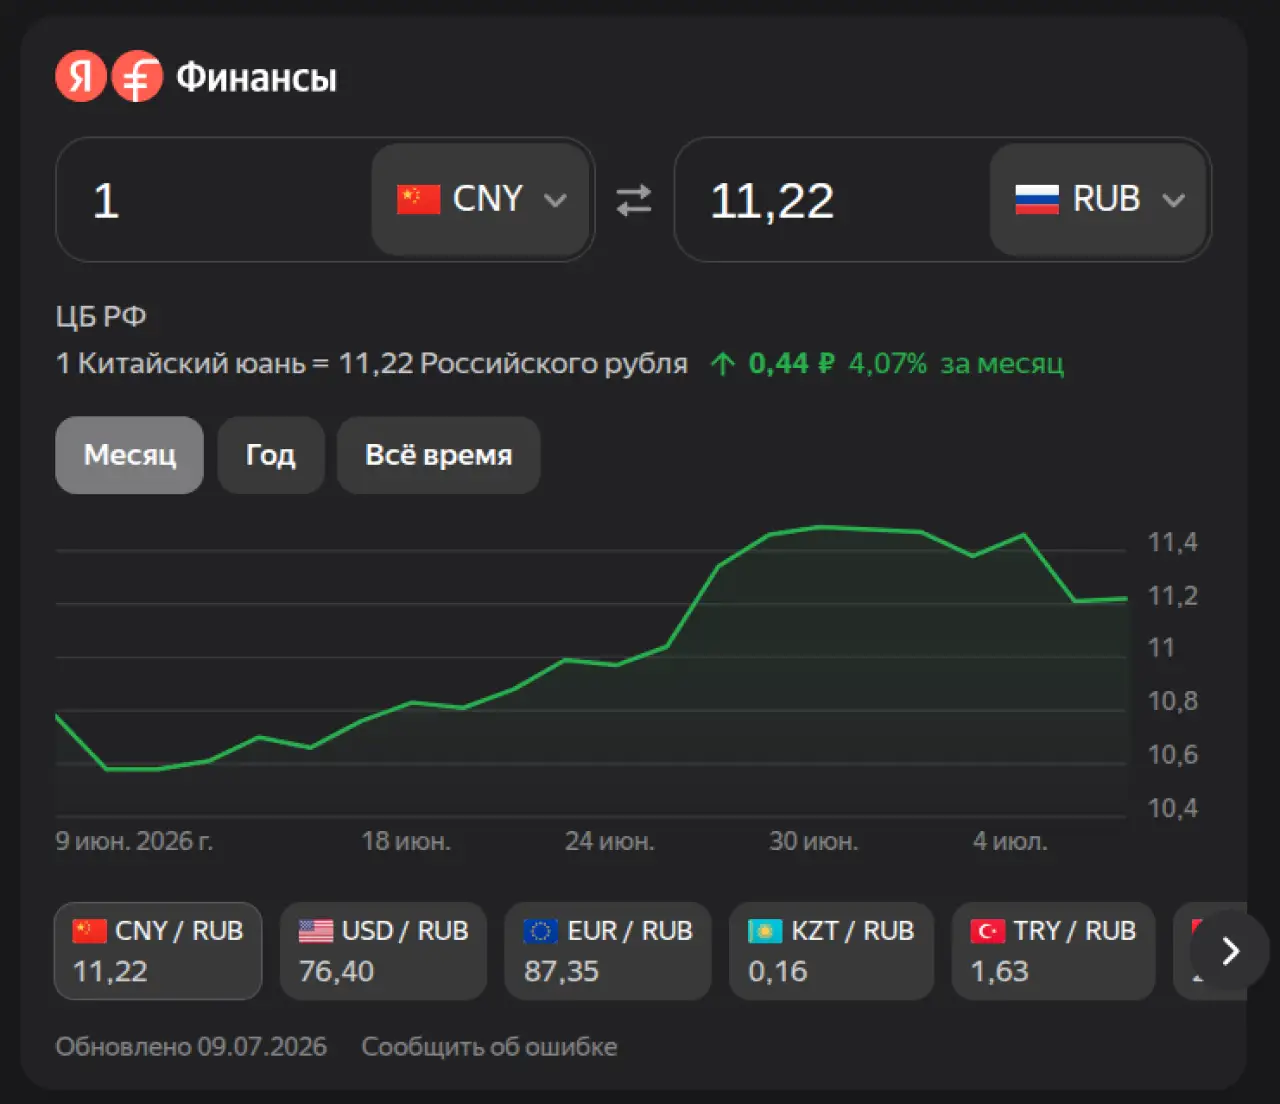
Task: Select the Месяц period tab
Action: coord(129,455)
